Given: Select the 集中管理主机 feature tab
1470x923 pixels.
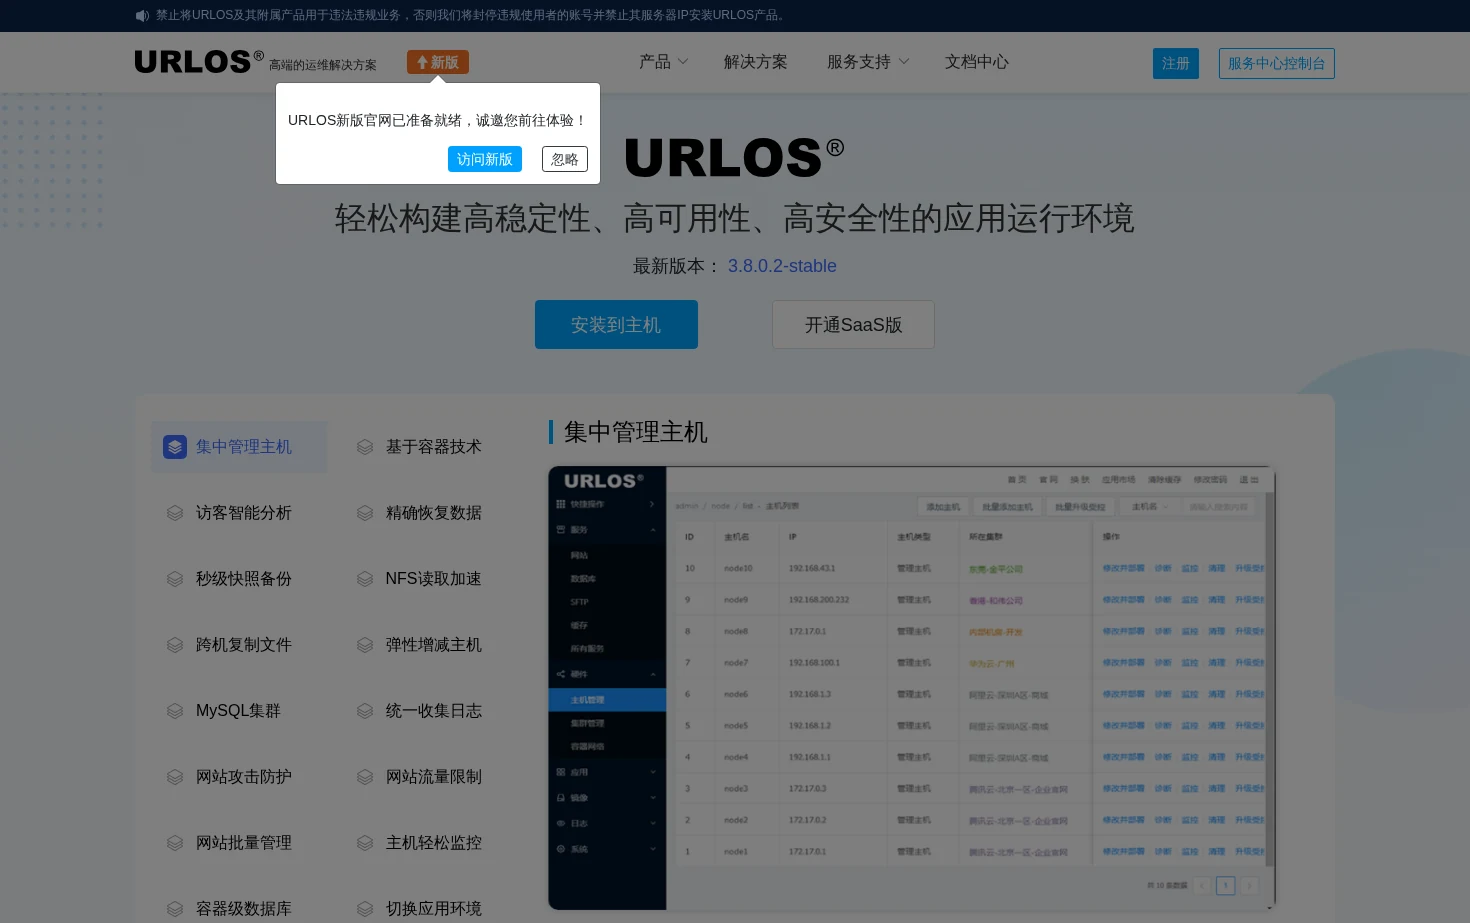Looking at the screenshot, I should [239, 447].
